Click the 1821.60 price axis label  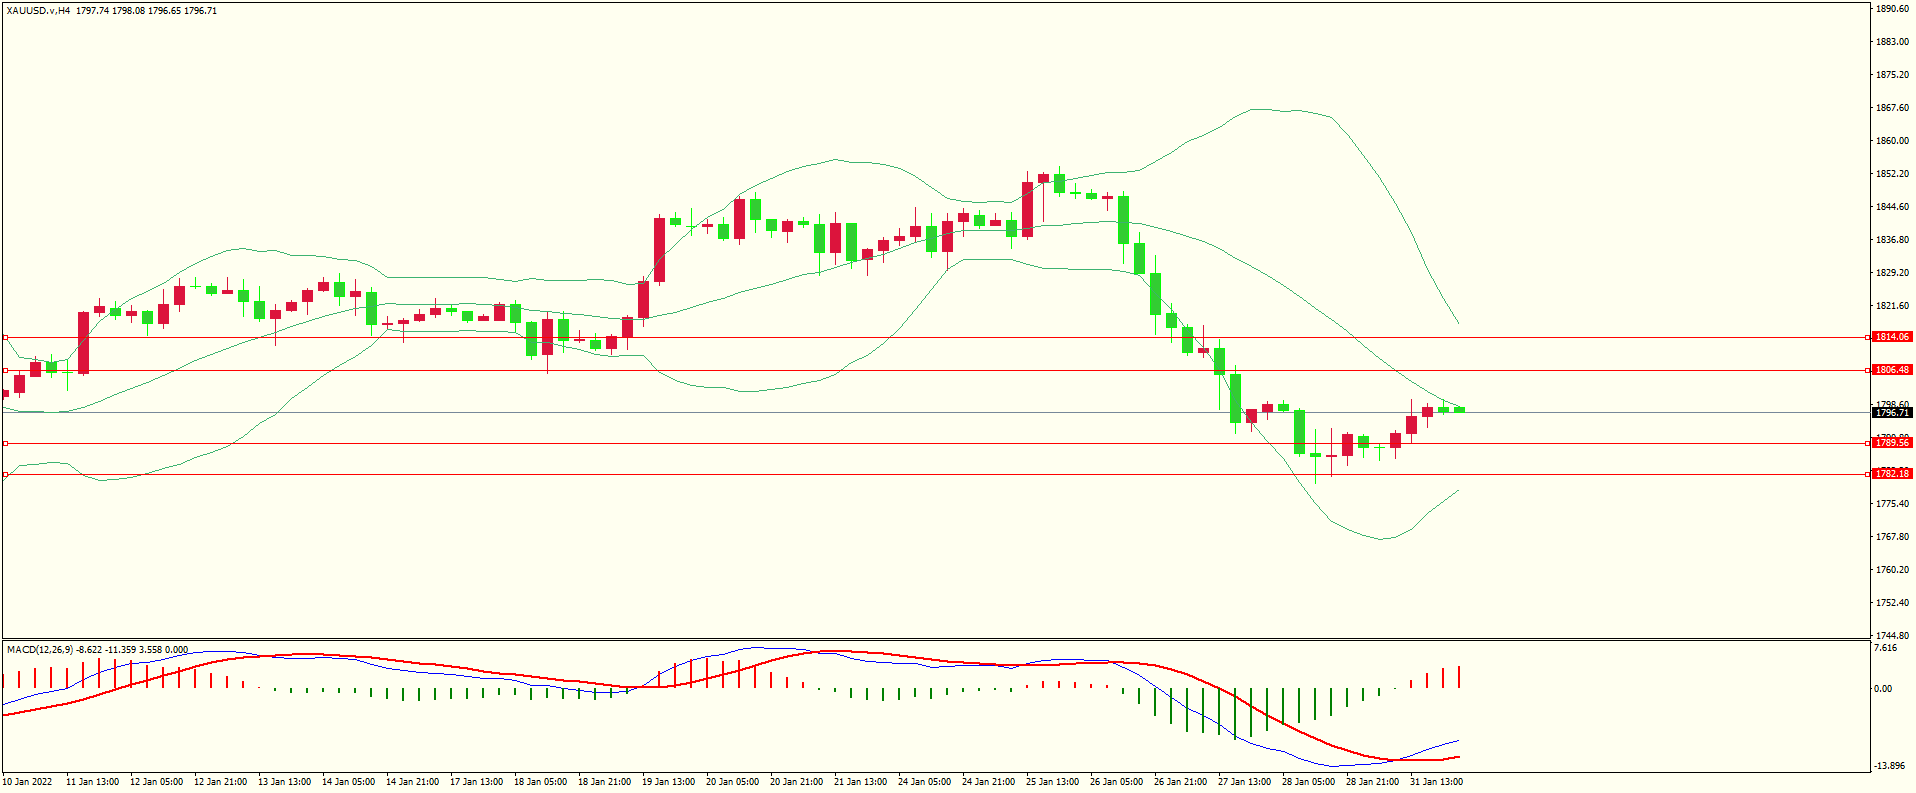(x=1892, y=306)
